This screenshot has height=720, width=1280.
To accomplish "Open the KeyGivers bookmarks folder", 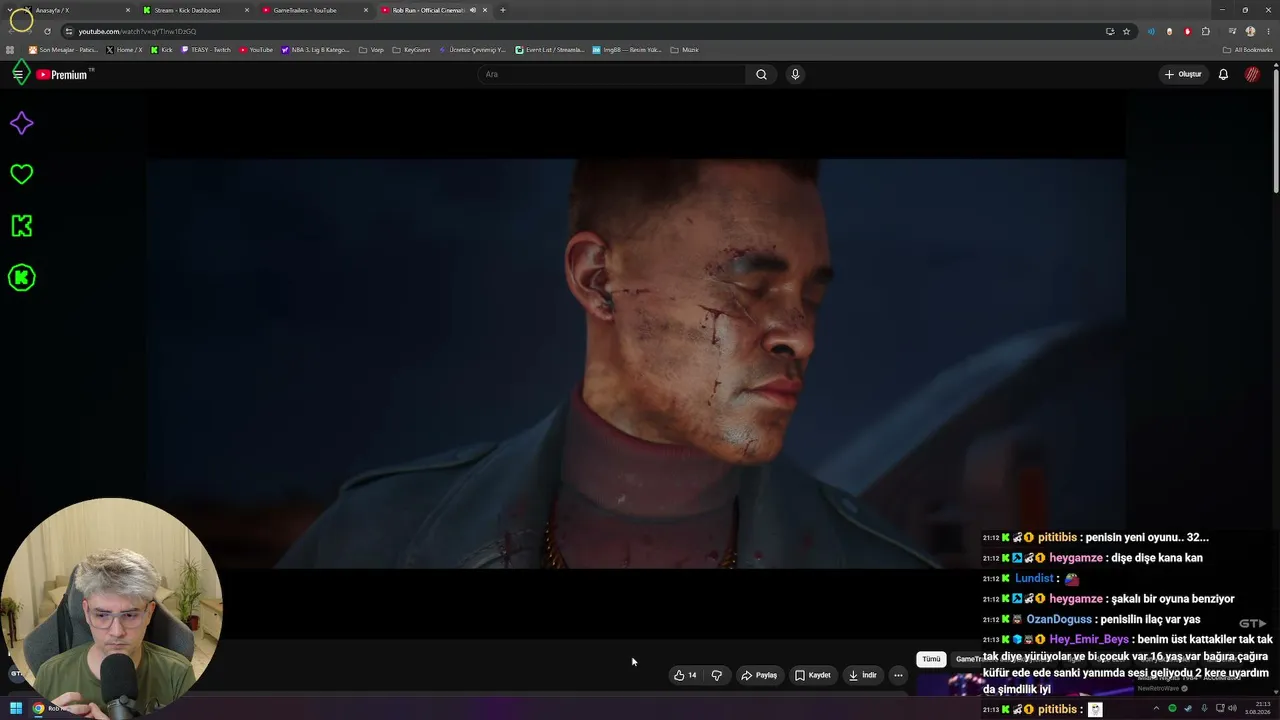I will pyautogui.click(x=411, y=50).
